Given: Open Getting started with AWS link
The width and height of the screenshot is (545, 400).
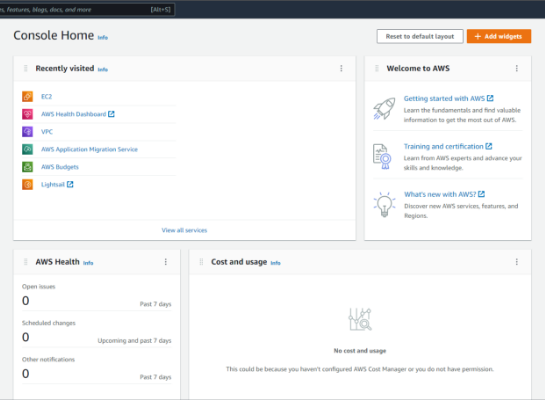Looking at the screenshot, I should coord(444,98).
